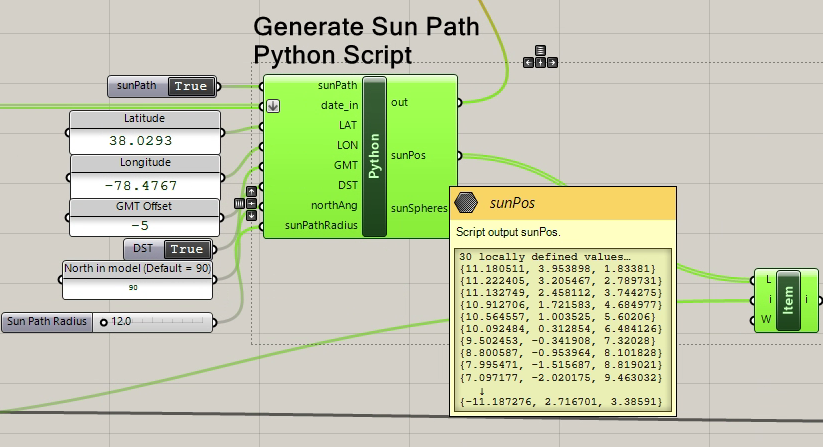Screen dimensions: 823x447
Task: Click the Sun Path Radius slider knob
Action: click(104, 322)
